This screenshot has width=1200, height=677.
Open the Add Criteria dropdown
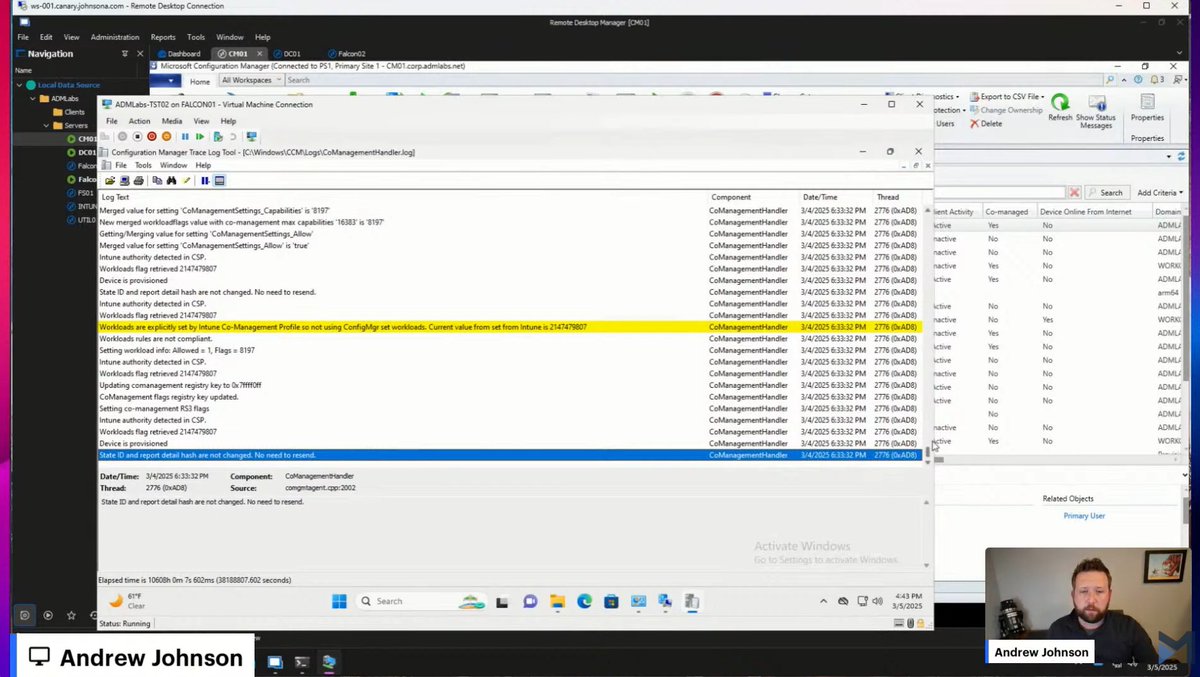pos(1160,192)
